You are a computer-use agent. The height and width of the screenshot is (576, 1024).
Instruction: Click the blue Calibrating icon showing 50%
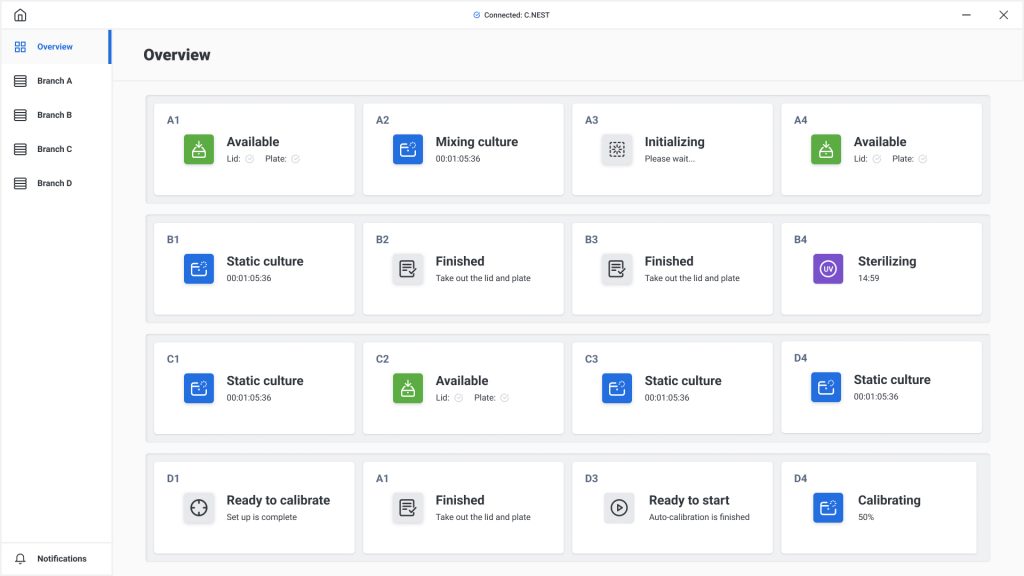(x=827, y=507)
